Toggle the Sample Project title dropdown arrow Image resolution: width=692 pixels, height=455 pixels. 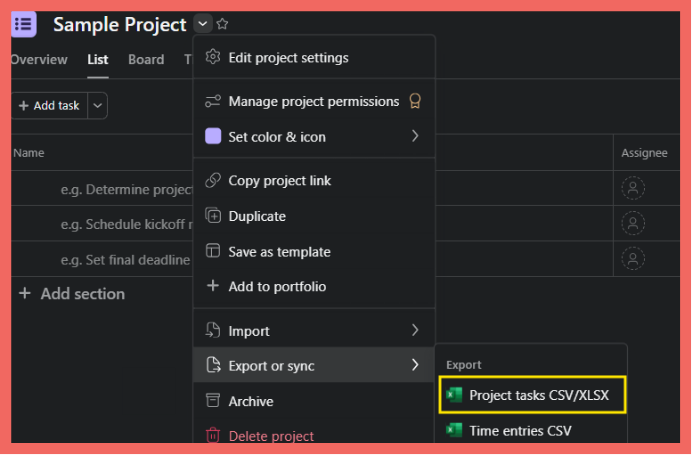(203, 25)
